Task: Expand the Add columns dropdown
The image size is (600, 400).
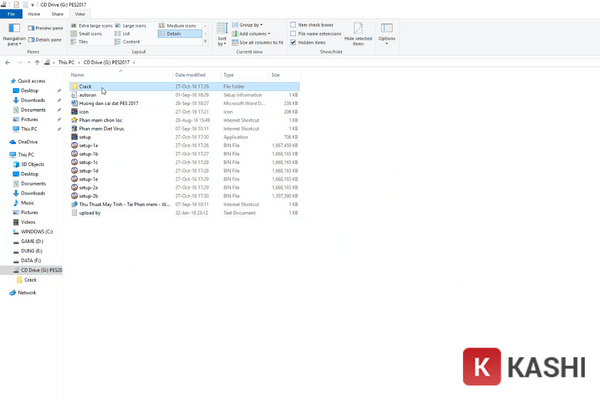Action: tap(253, 33)
